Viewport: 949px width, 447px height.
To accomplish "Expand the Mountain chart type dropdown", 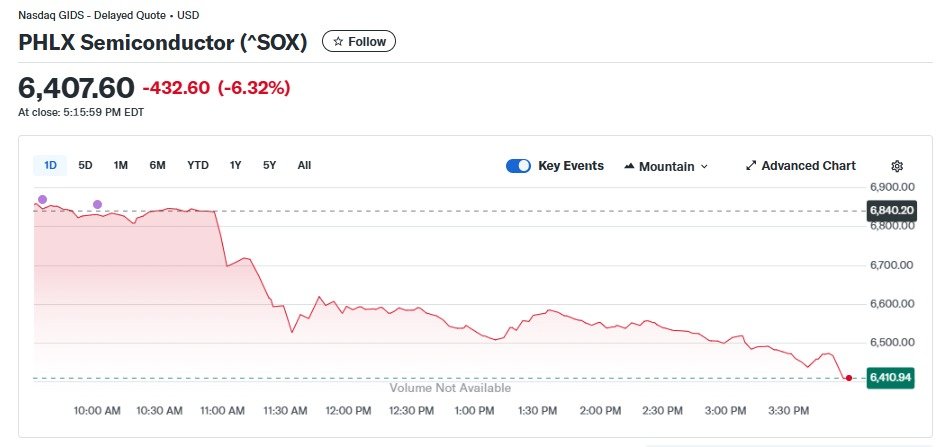I will coord(704,167).
